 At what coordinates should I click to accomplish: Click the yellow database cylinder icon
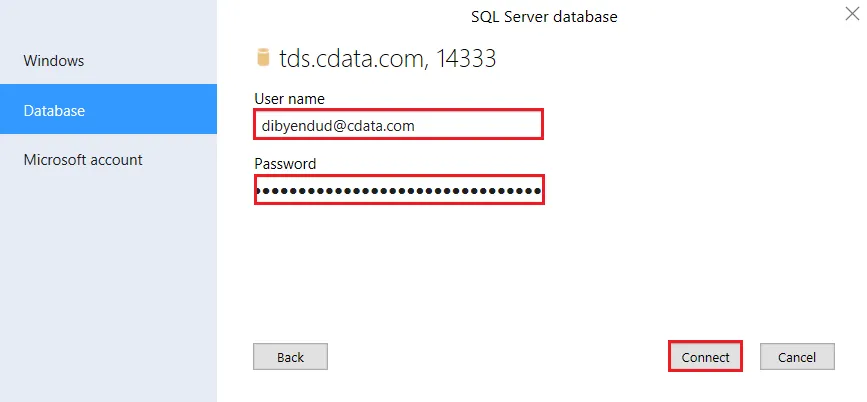point(264,58)
